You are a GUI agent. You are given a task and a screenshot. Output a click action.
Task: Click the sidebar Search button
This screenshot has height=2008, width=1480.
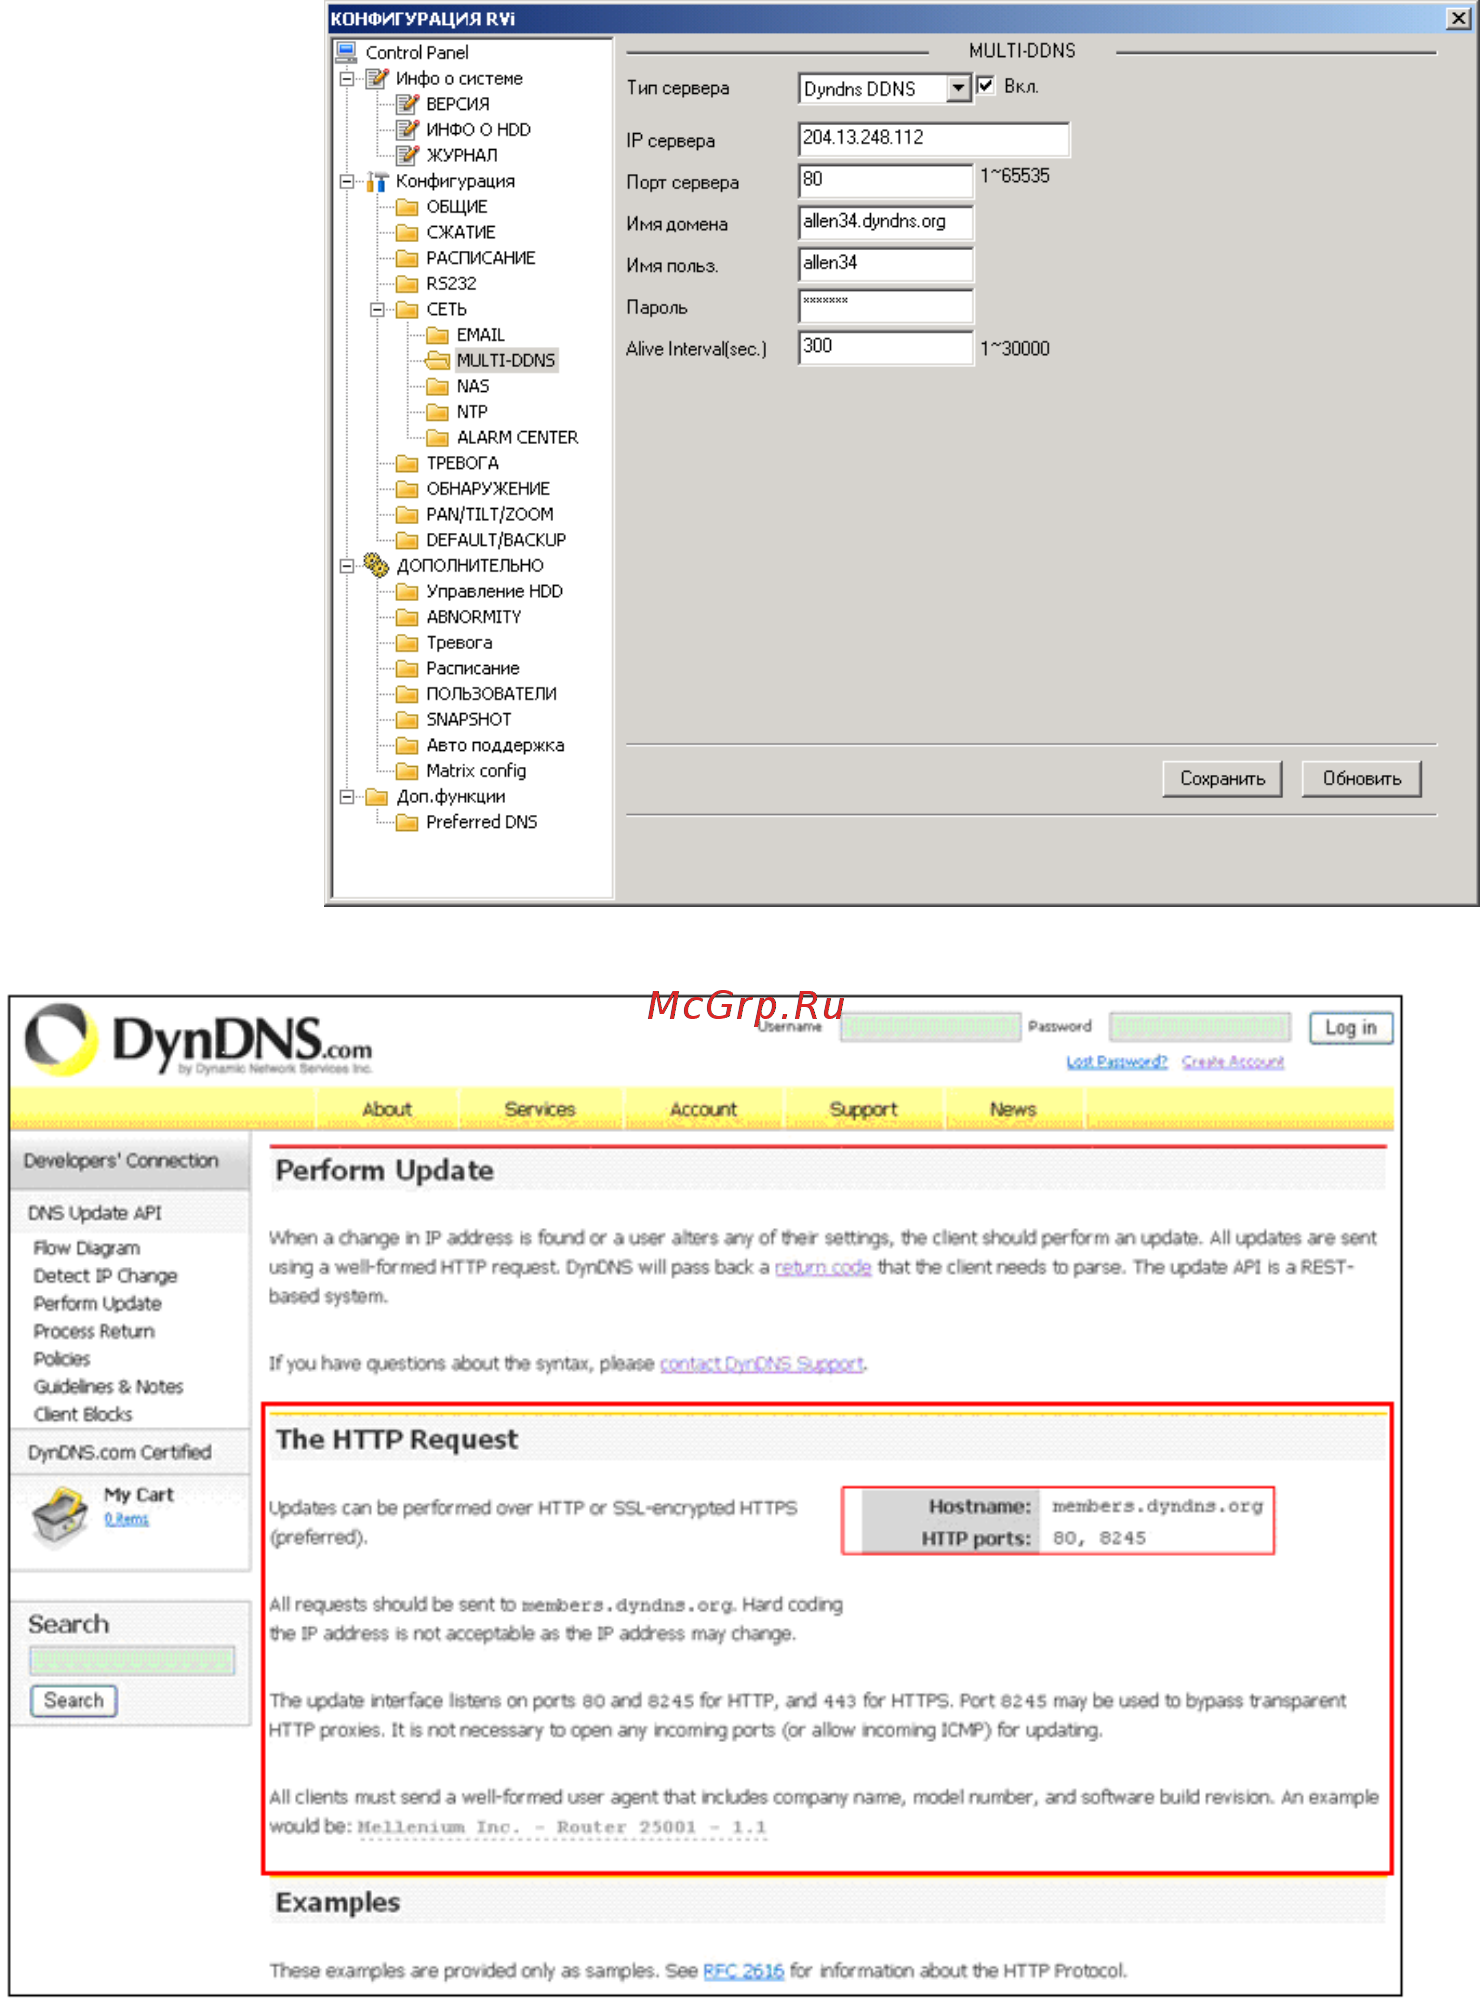coord(74,1700)
